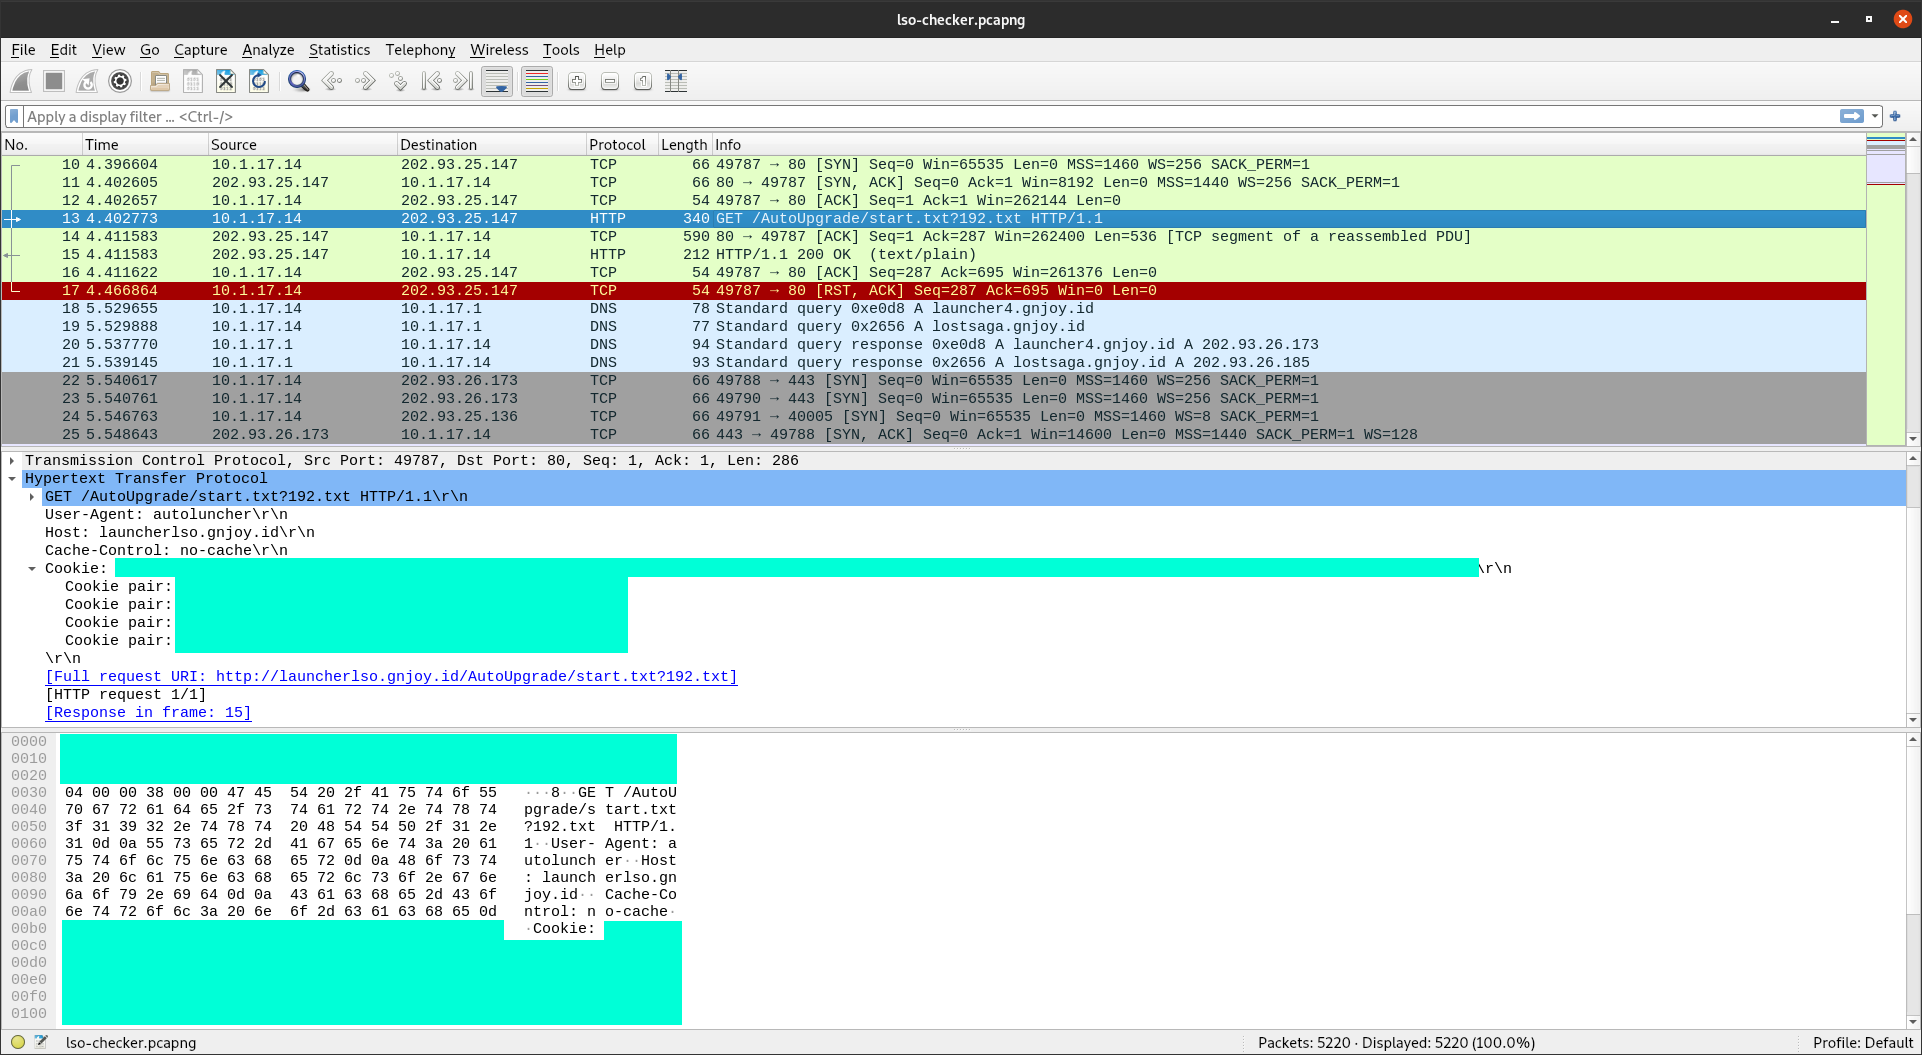Select Host: launcherlso.gnjoy.id header line
Screen dimensions: 1922x1055
point(180,533)
